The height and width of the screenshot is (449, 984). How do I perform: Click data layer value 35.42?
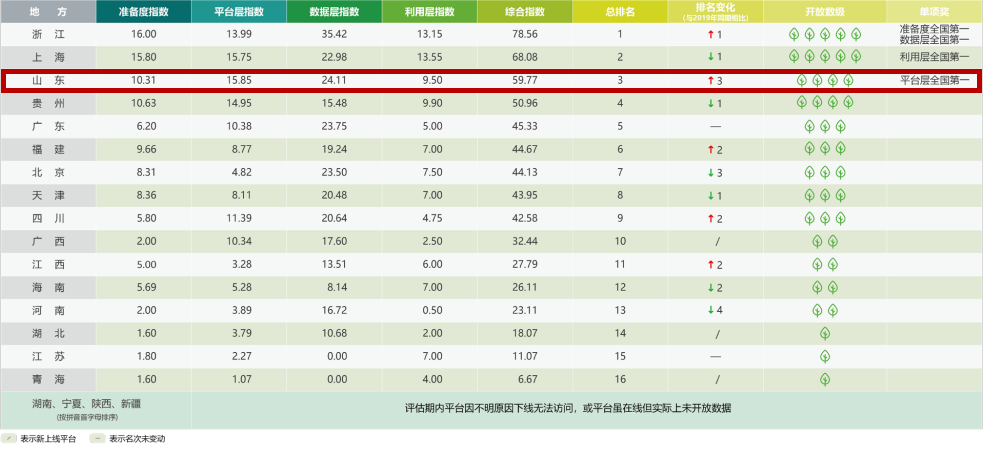(x=334, y=35)
